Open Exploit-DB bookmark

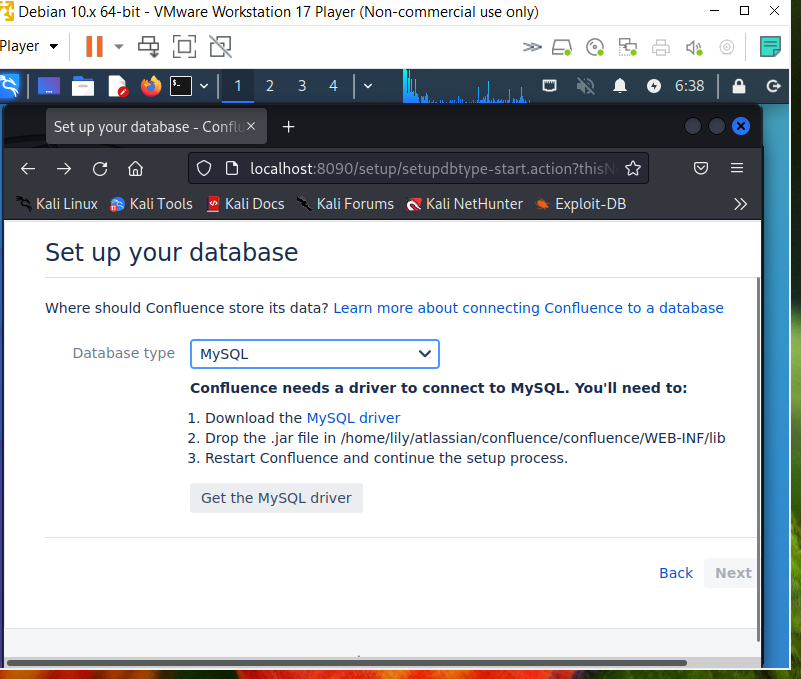point(580,204)
